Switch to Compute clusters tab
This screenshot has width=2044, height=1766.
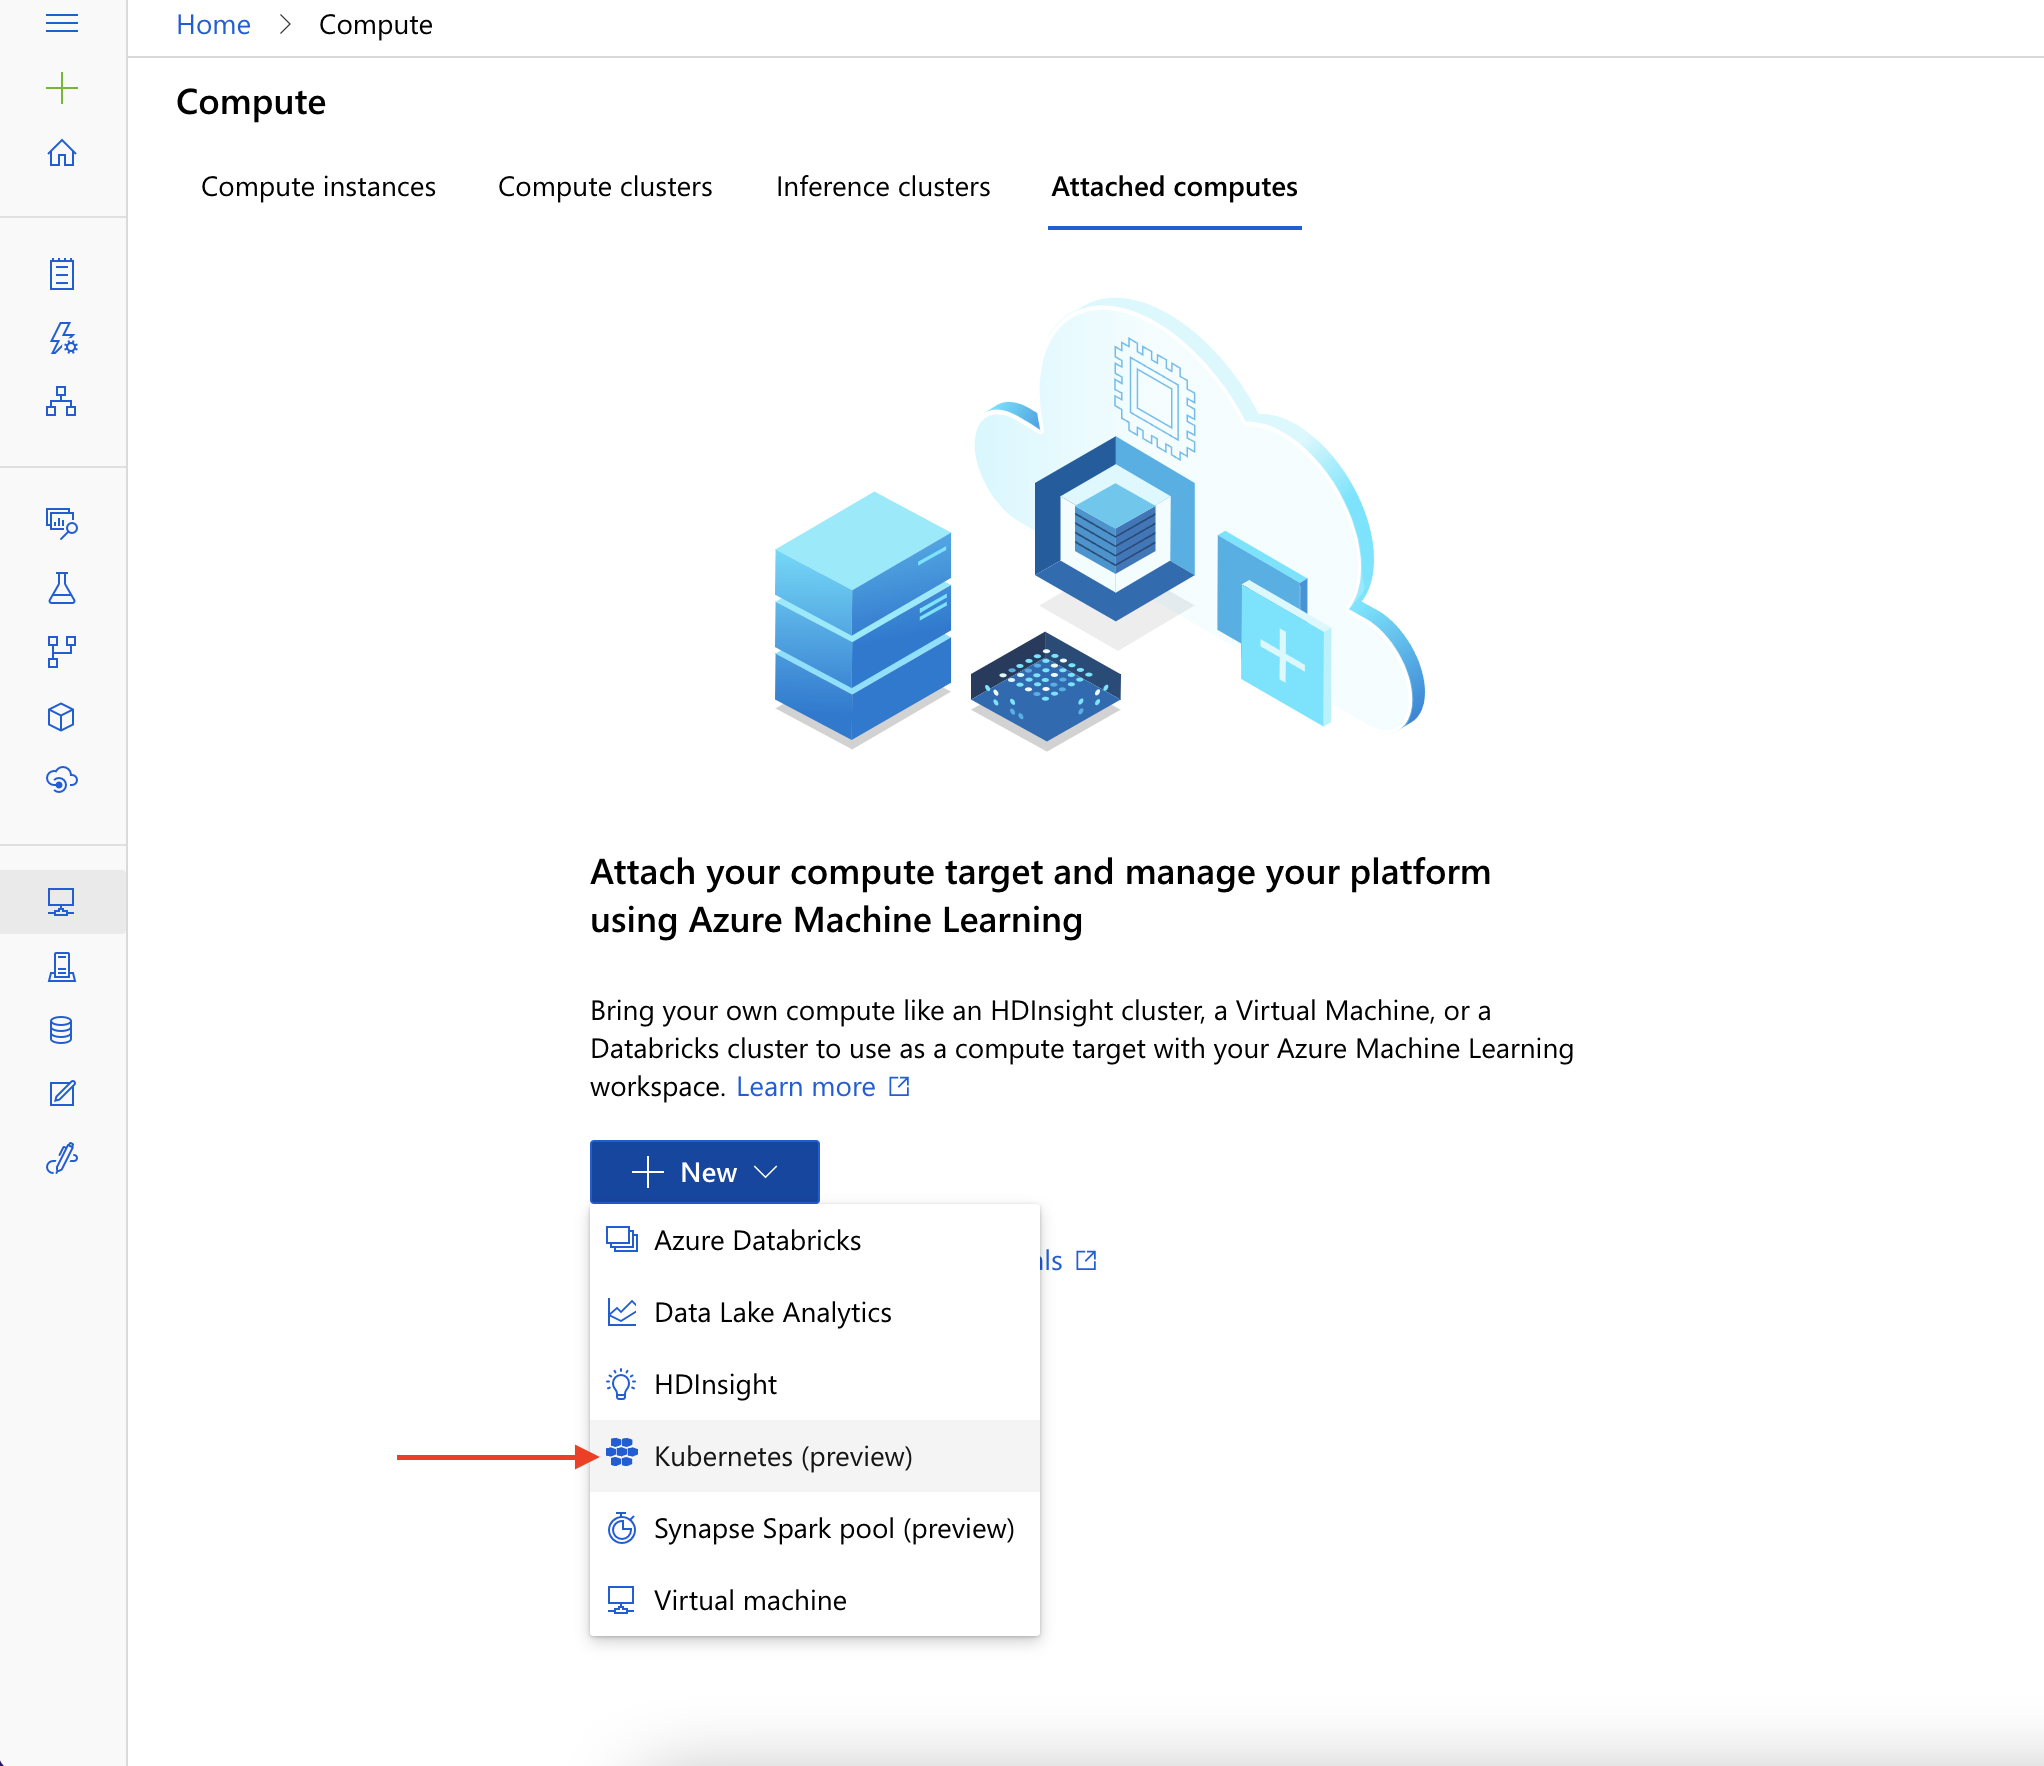(605, 187)
